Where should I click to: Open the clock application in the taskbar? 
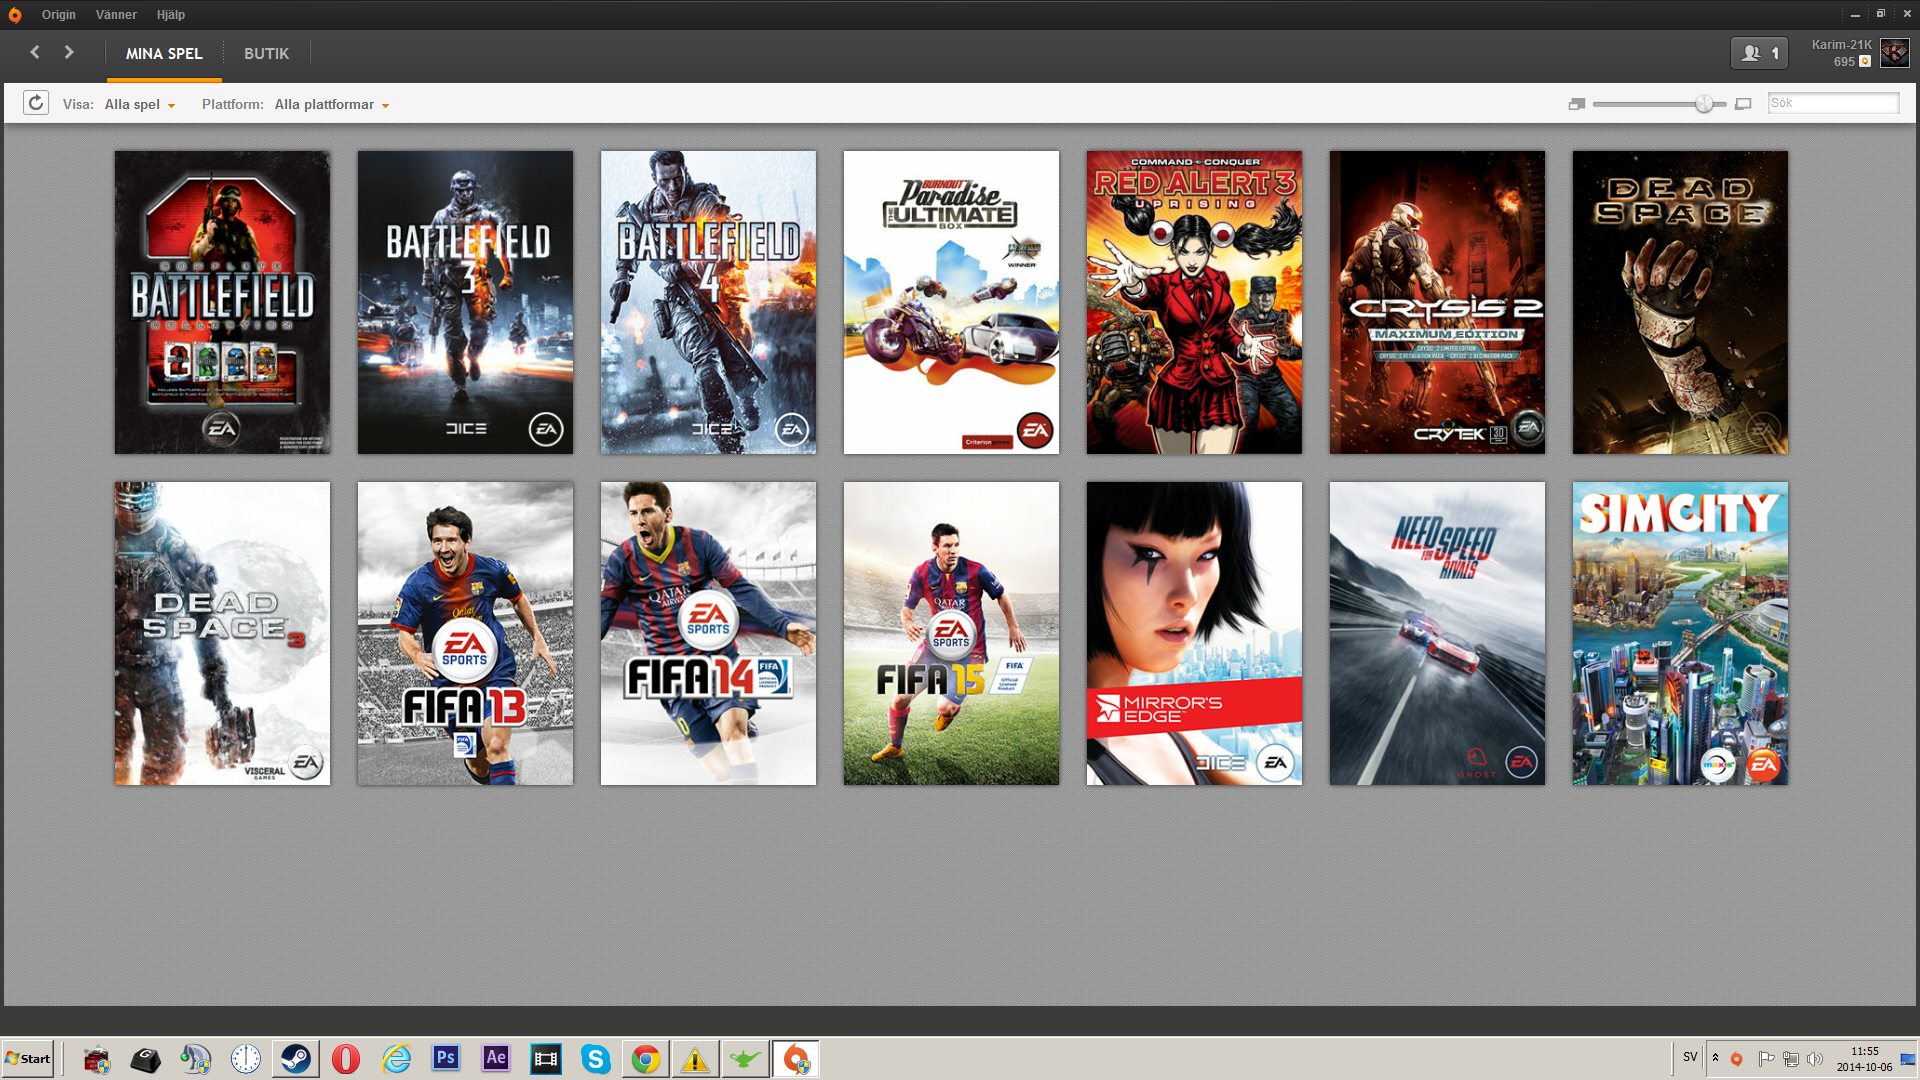(x=246, y=1059)
